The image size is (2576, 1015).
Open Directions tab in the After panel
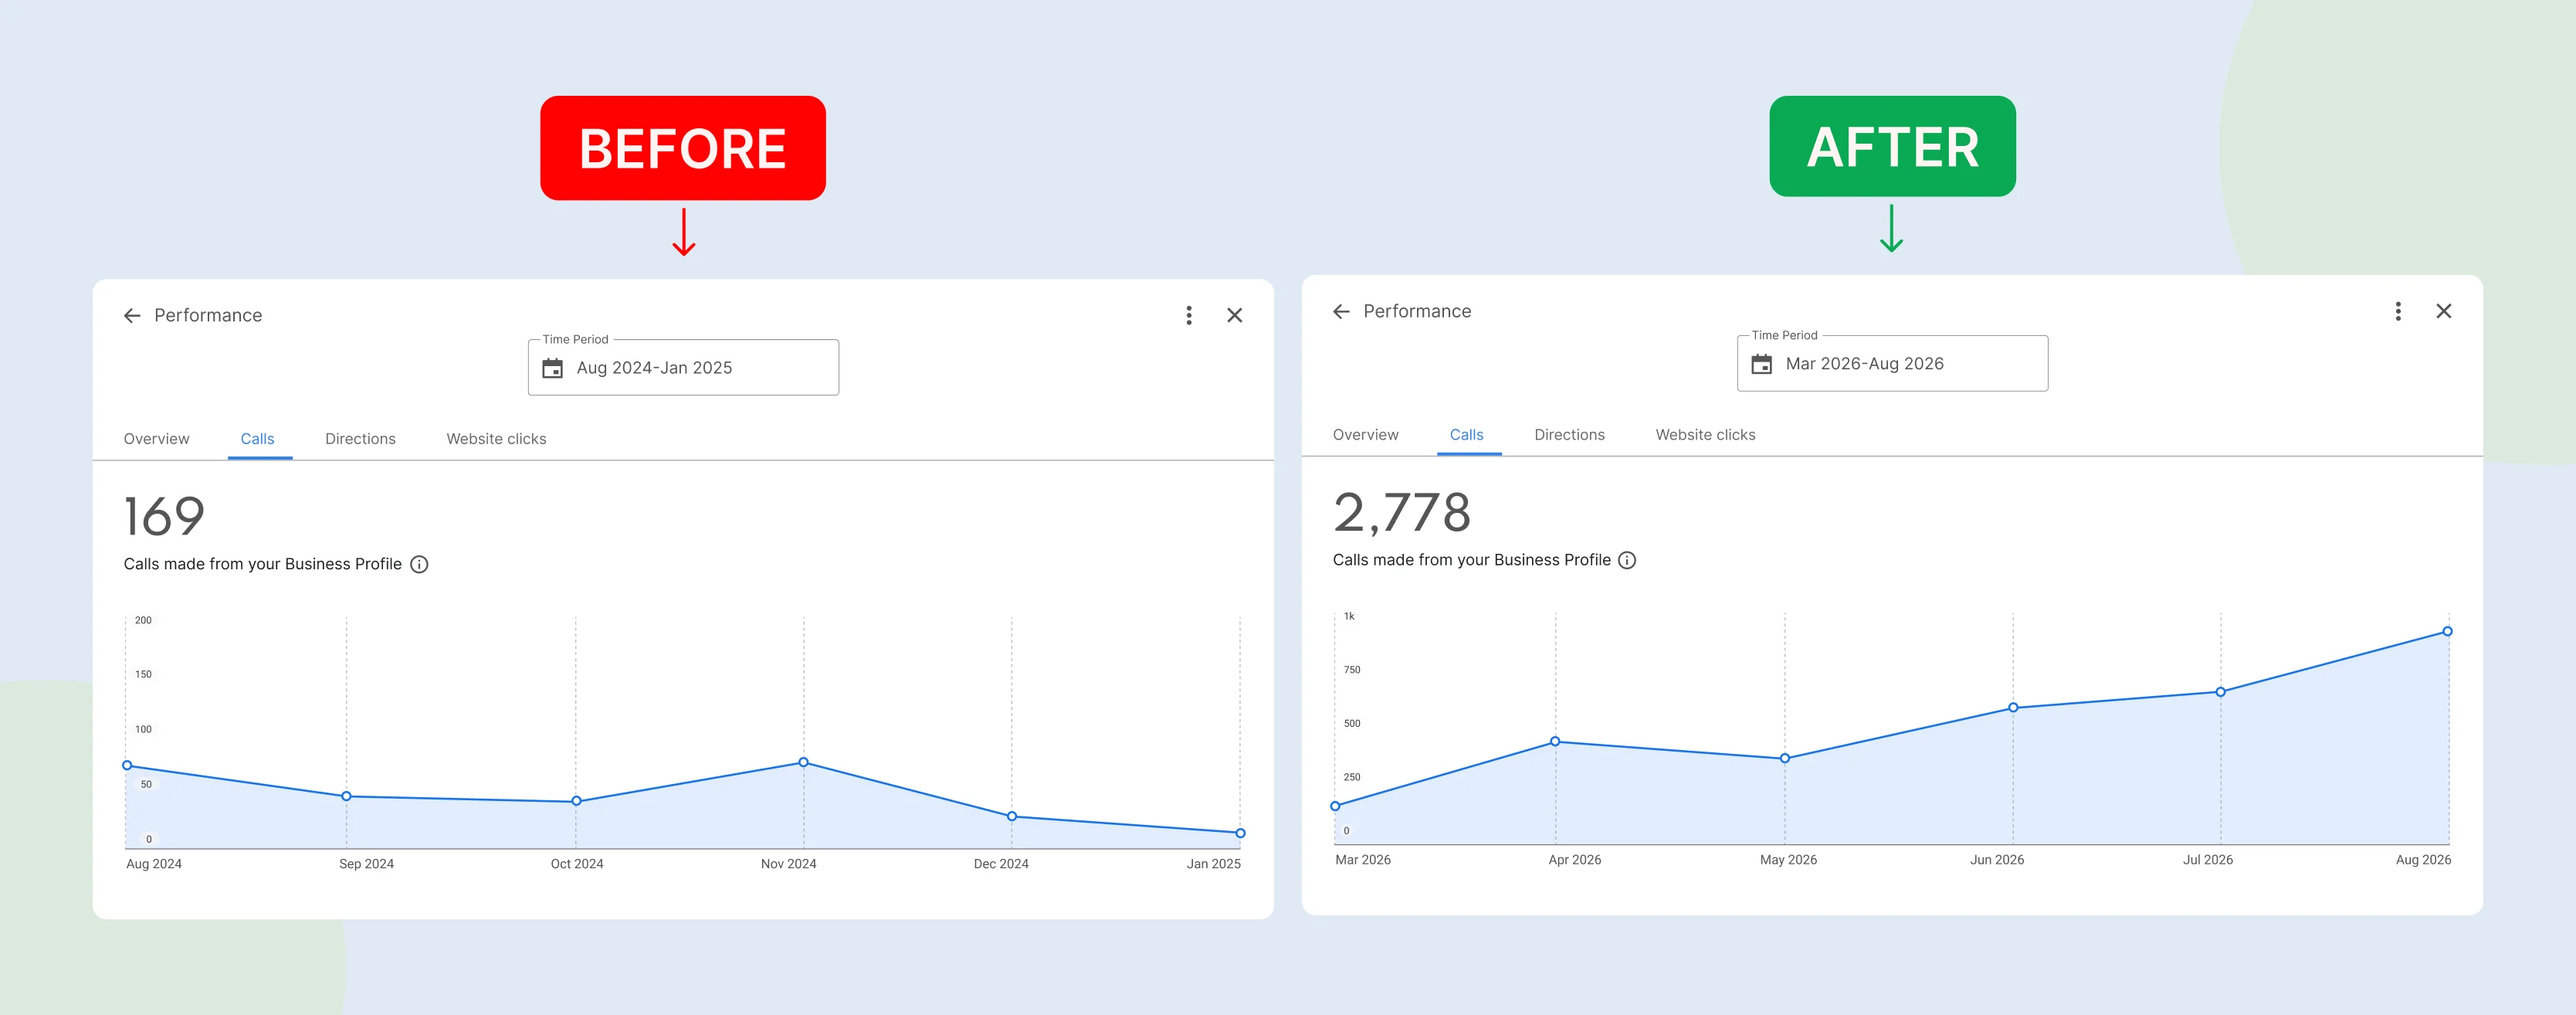[1569, 435]
